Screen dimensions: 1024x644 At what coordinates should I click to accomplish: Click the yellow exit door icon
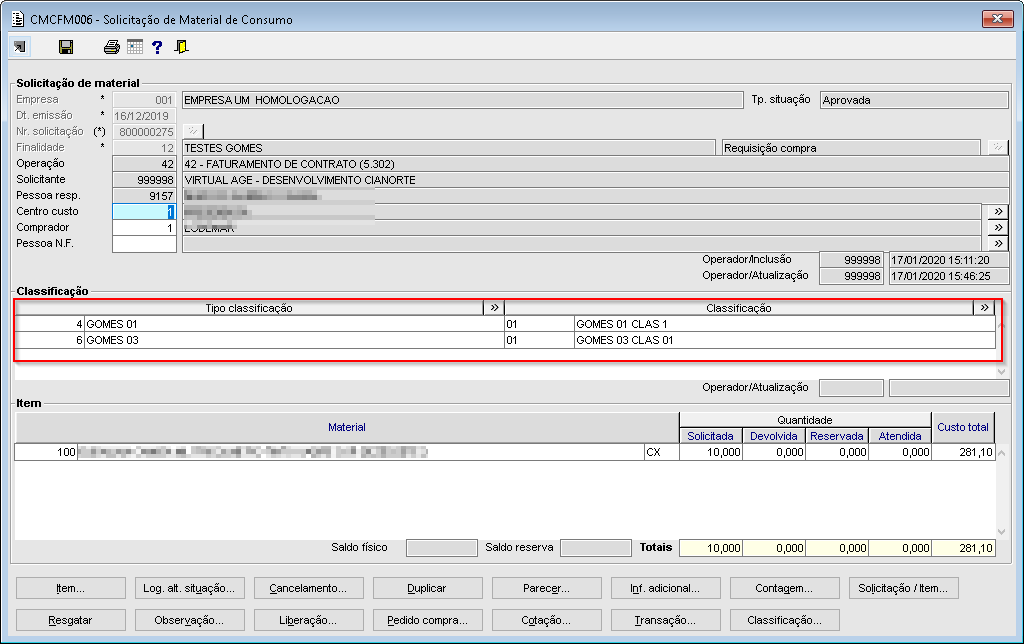coord(182,47)
